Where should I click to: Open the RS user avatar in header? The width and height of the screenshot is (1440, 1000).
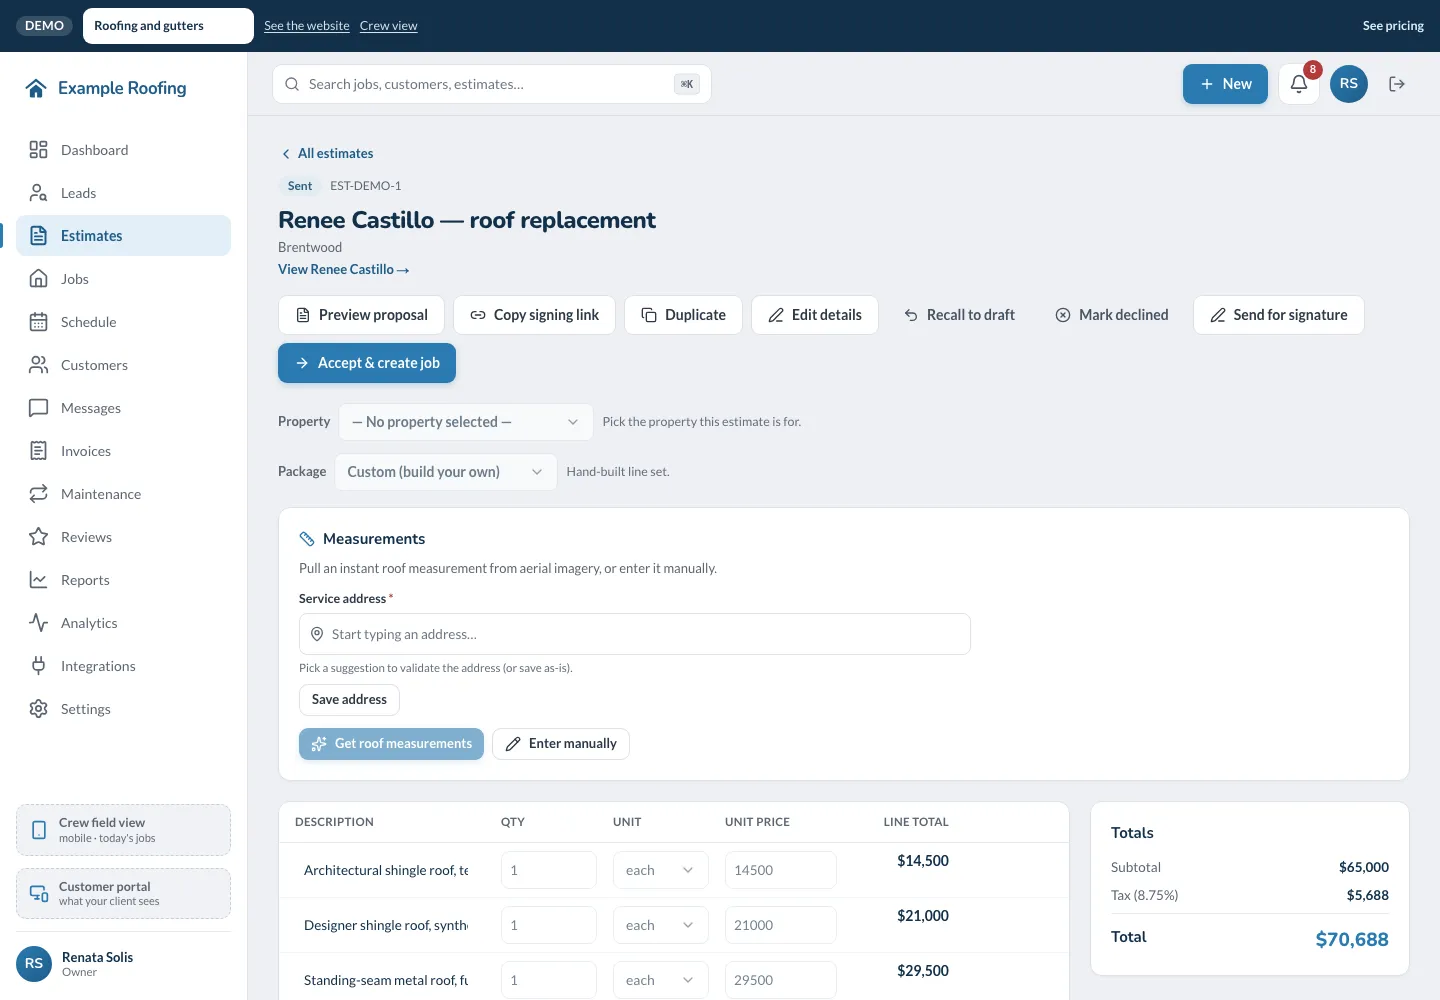(1349, 84)
